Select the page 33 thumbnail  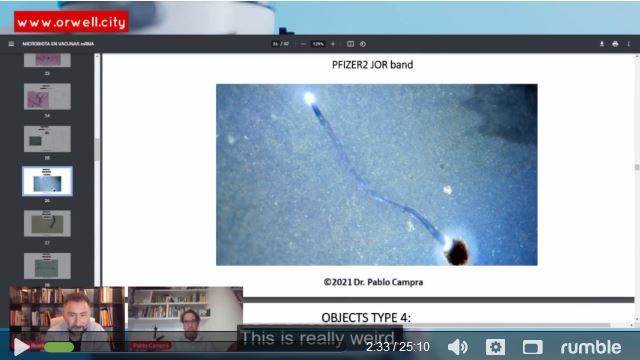point(47,60)
